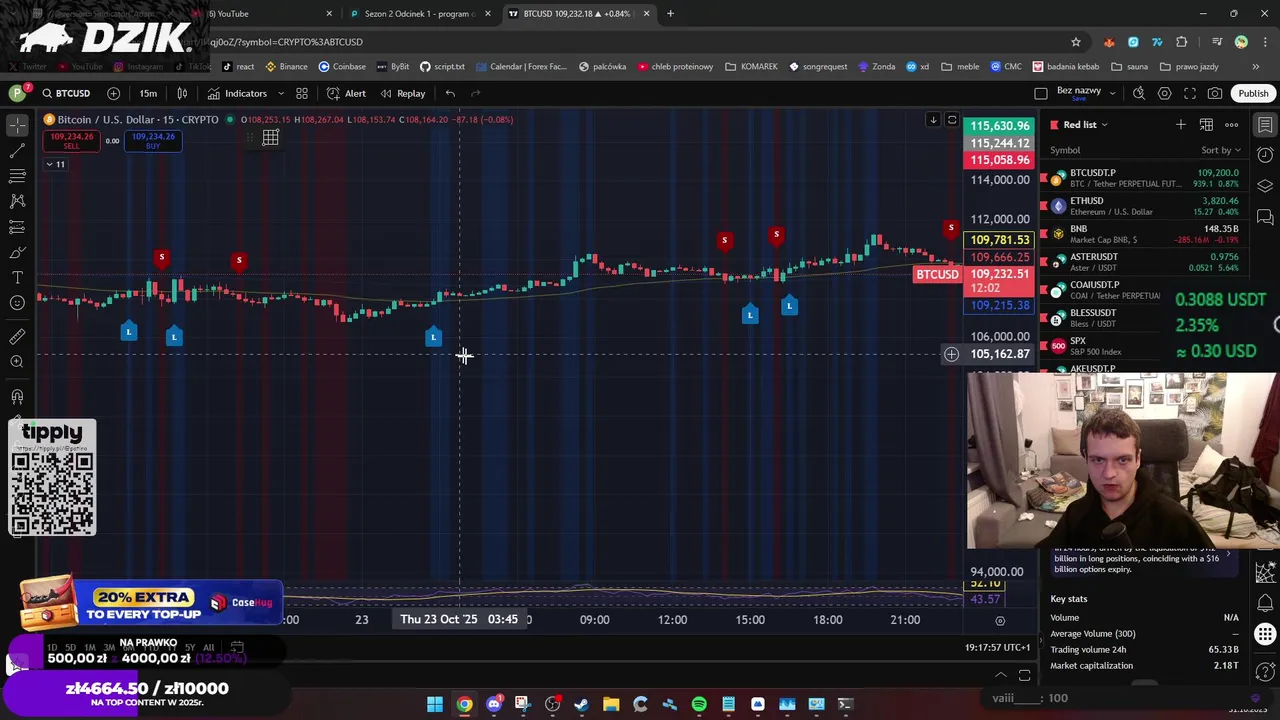Select the Text annotation tool
This screenshot has height=720, width=1280.
pyautogui.click(x=17, y=277)
